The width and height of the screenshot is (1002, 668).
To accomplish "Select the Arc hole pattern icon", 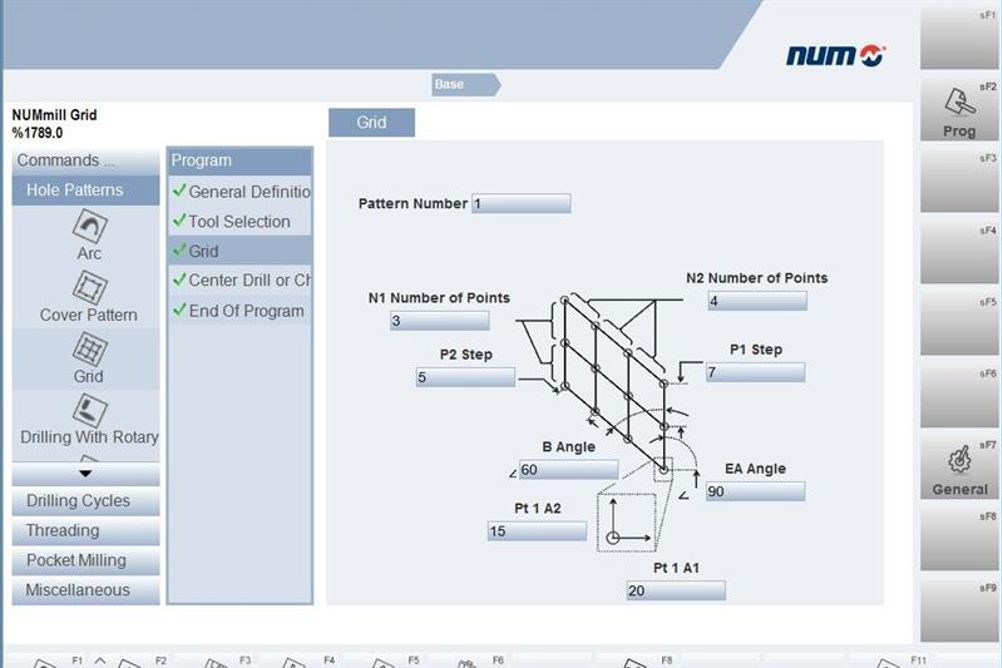I will coord(89,226).
